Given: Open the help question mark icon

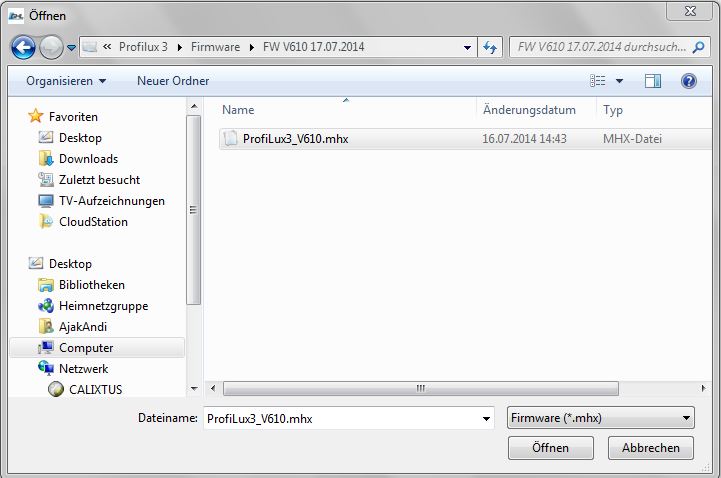Looking at the screenshot, I should 689,81.
